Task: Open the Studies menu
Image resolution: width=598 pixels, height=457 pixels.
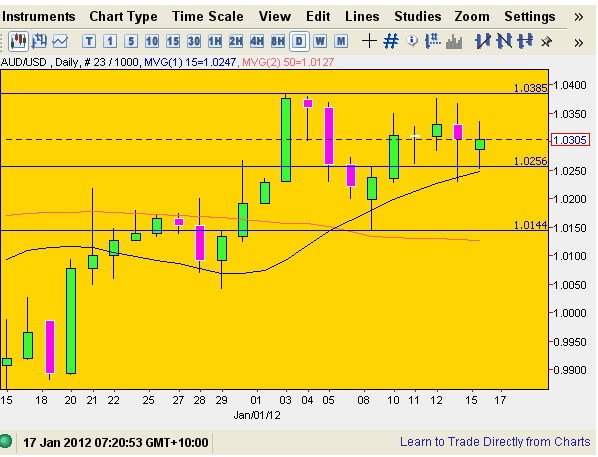Action: coord(418,16)
